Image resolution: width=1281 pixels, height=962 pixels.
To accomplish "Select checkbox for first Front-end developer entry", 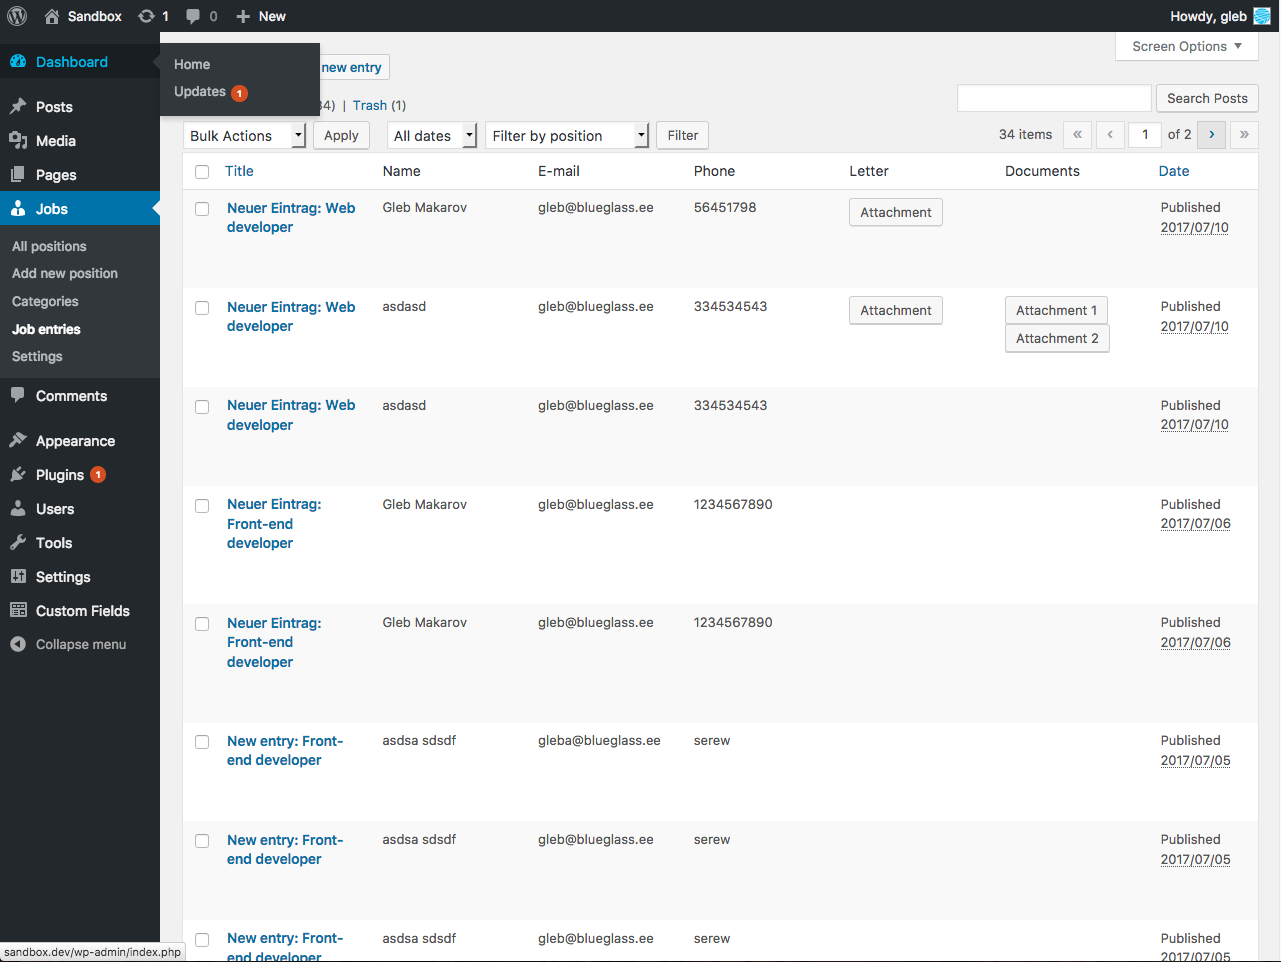I will coord(202,506).
